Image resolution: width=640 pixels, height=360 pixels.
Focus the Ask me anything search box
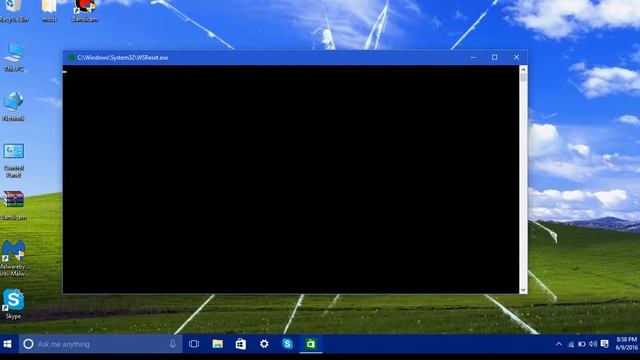100,344
